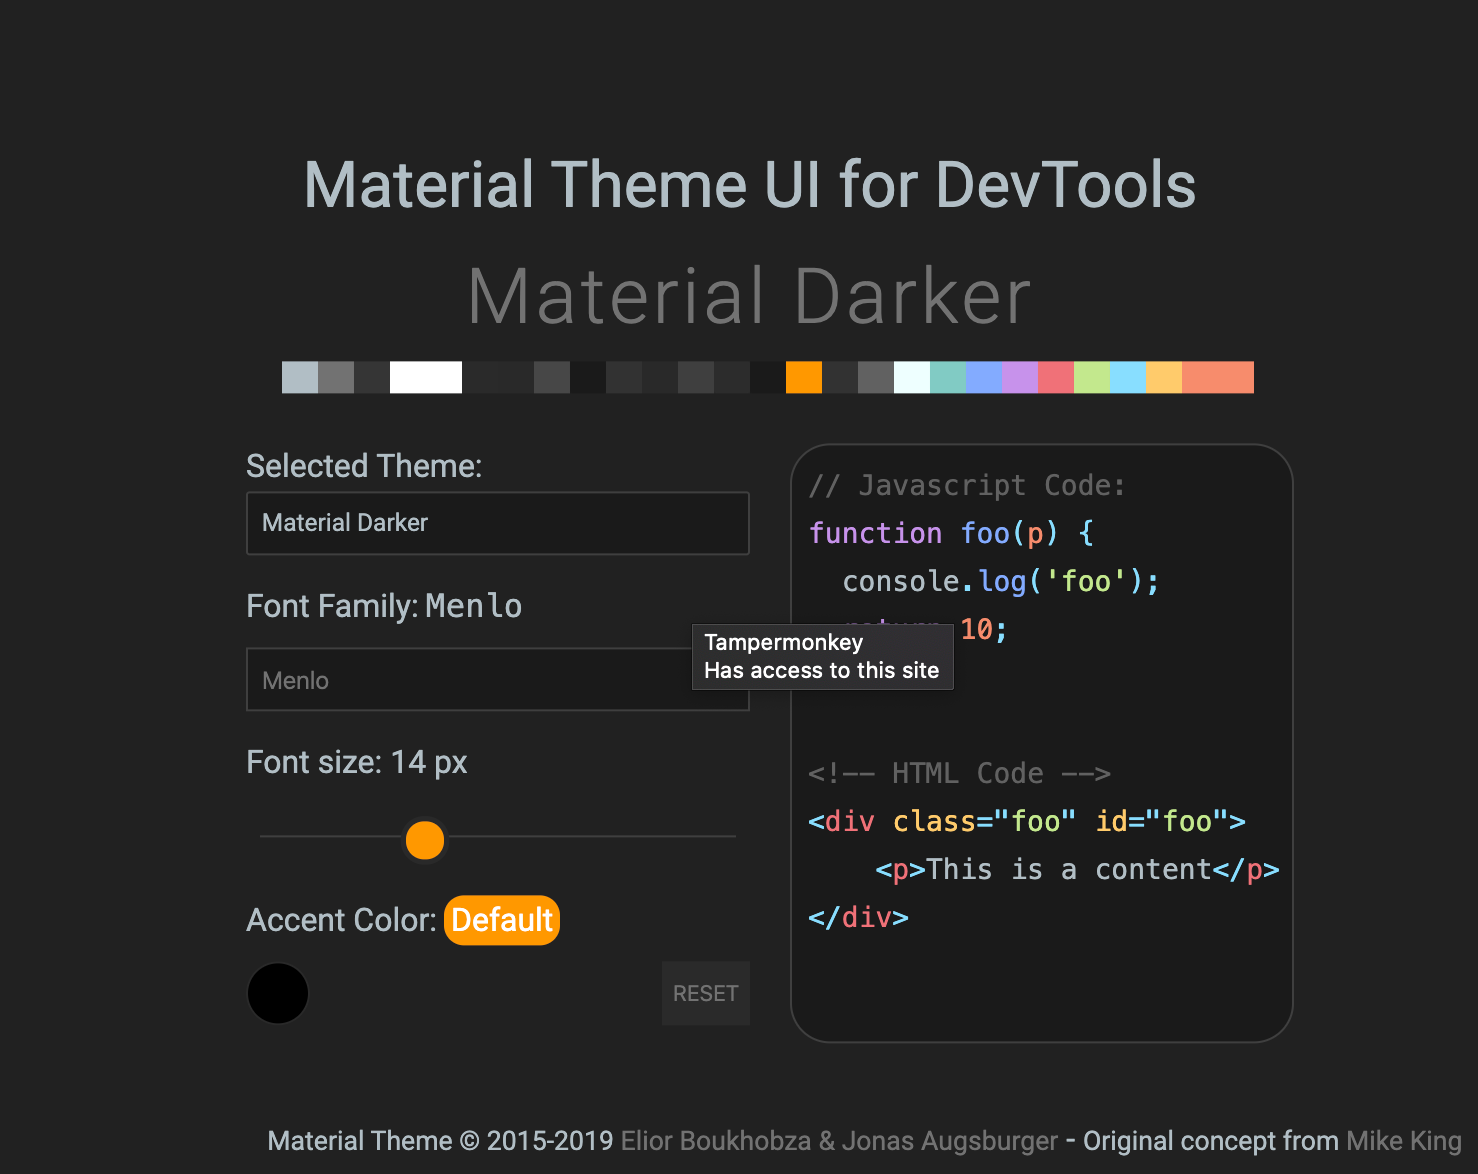Image resolution: width=1478 pixels, height=1174 pixels.
Task: Select the purple swatch in palette strip
Action: [x=1020, y=377]
